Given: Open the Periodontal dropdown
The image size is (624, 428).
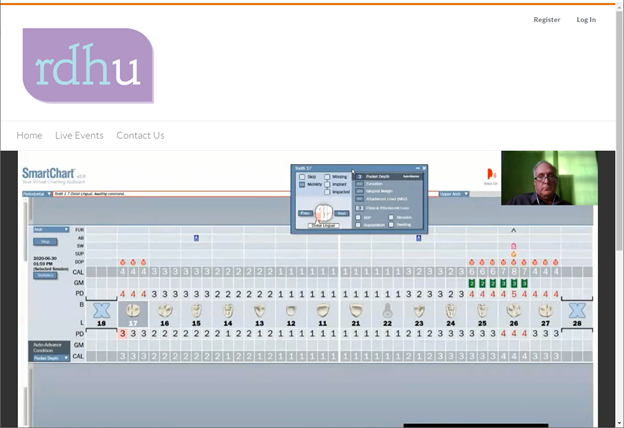Looking at the screenshot, I should pos(41,195).
